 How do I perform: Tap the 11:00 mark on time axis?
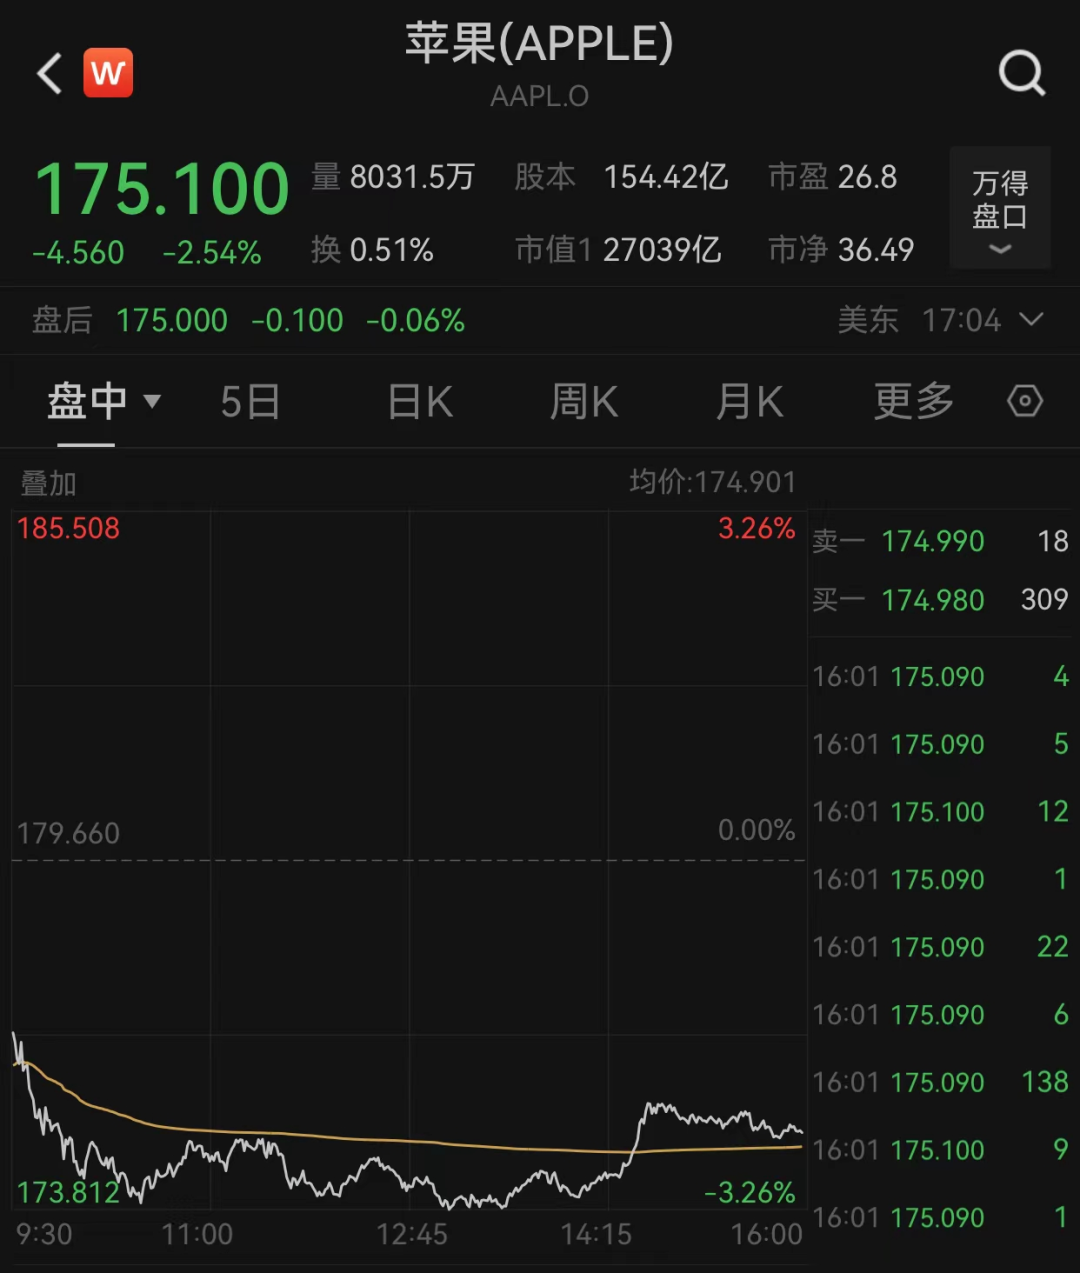coord(197,1234)
